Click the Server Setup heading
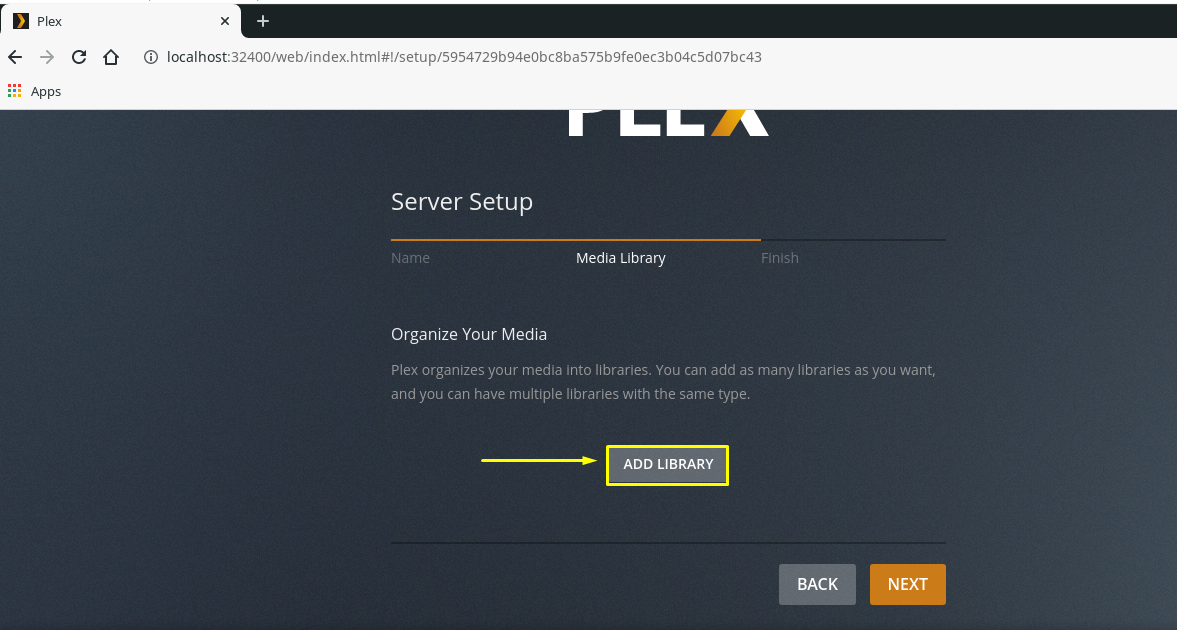Image resolution: width=1177 pixels, height=630 pixels. pos(462,202)
